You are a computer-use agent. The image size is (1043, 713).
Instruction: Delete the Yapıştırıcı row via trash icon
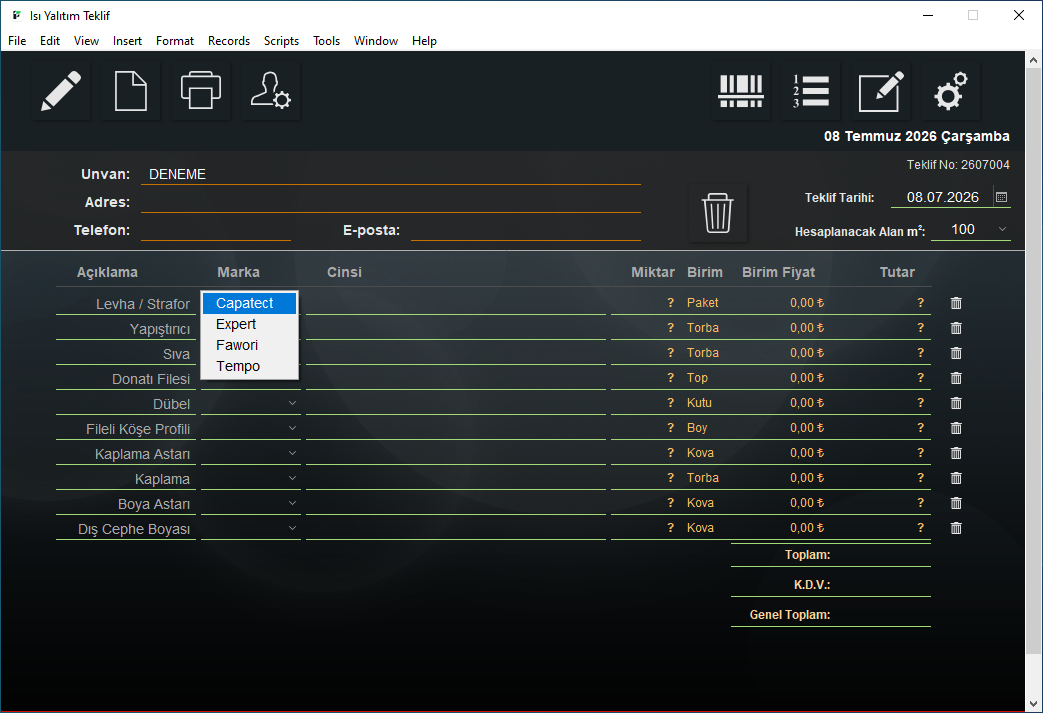coord(956,328)
